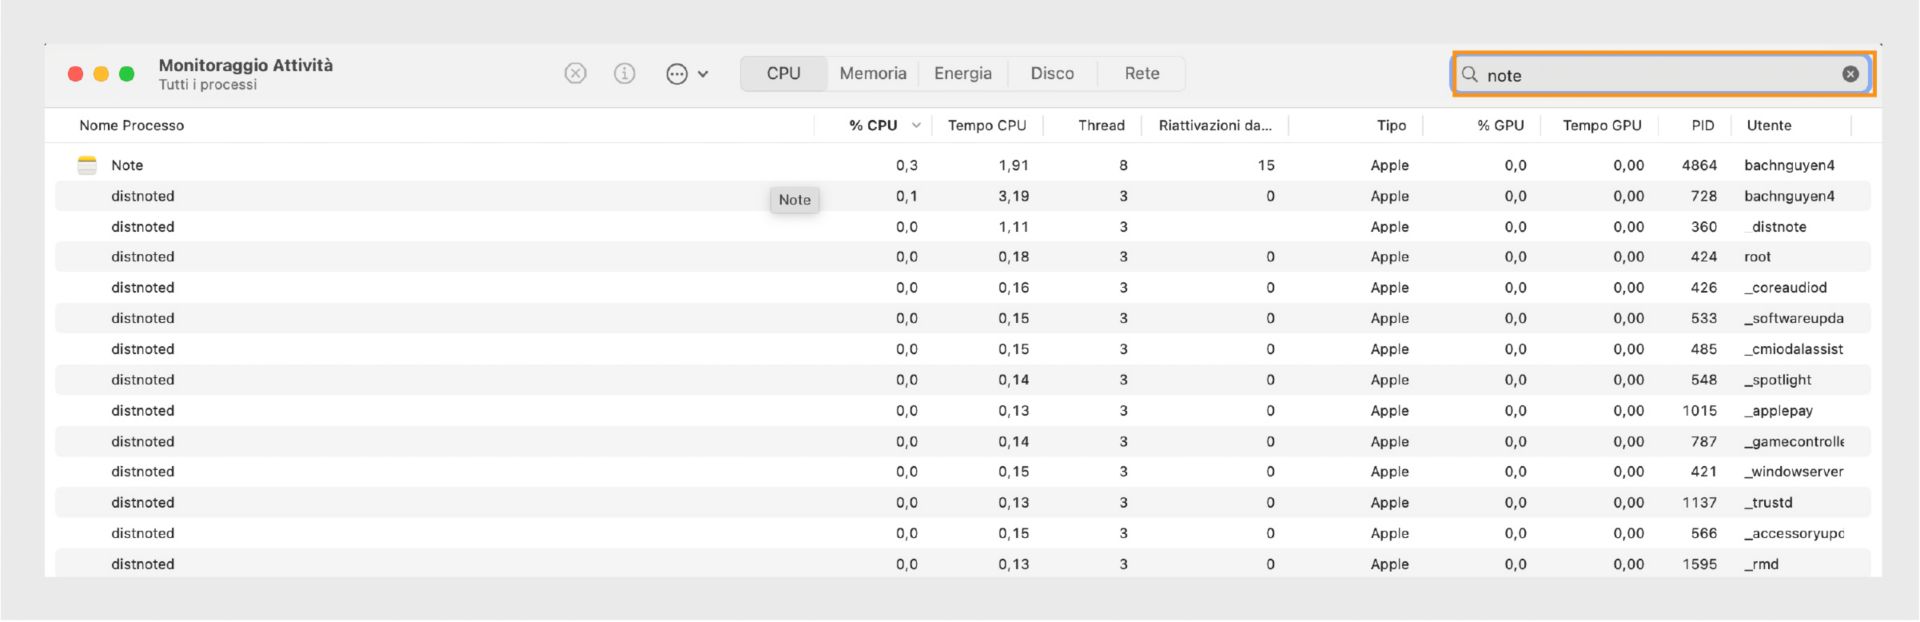This screenshot has width=1920, height=622.
Task: Show the Rete tab
Action: coord(1142,73)
